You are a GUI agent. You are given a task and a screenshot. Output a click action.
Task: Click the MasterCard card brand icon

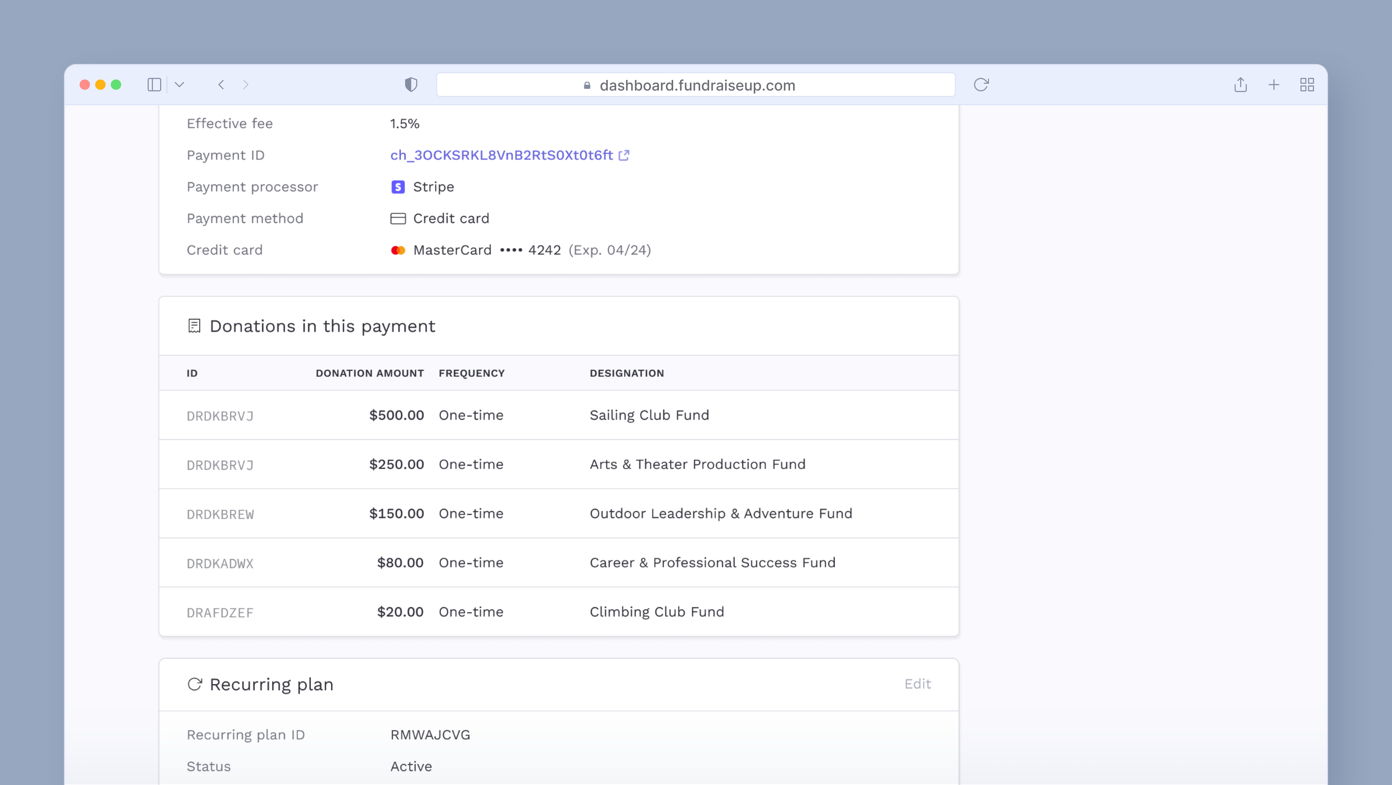tap(397, 250)
